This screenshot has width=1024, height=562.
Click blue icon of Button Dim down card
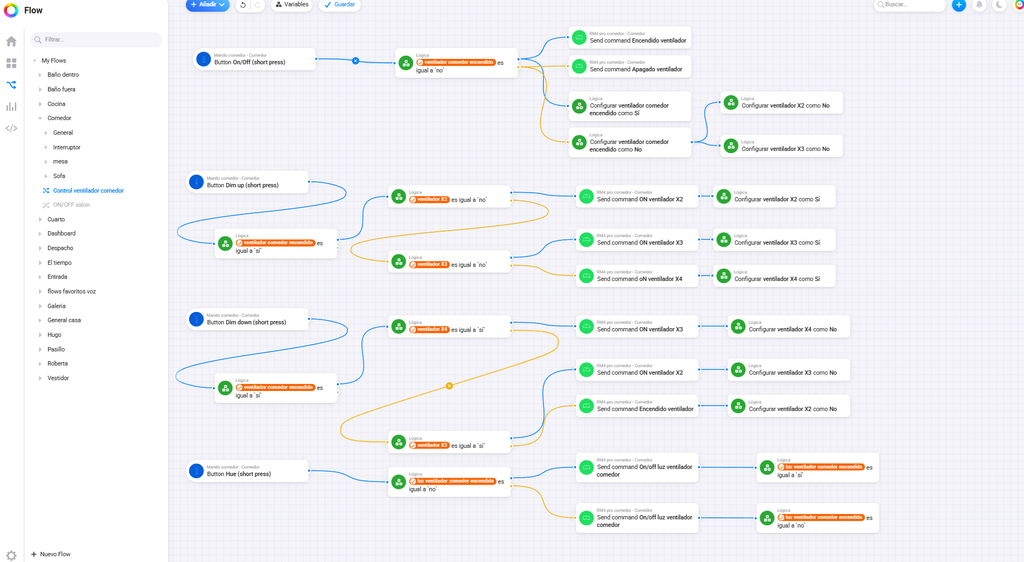pyautogui.click(x=196, y=319)
